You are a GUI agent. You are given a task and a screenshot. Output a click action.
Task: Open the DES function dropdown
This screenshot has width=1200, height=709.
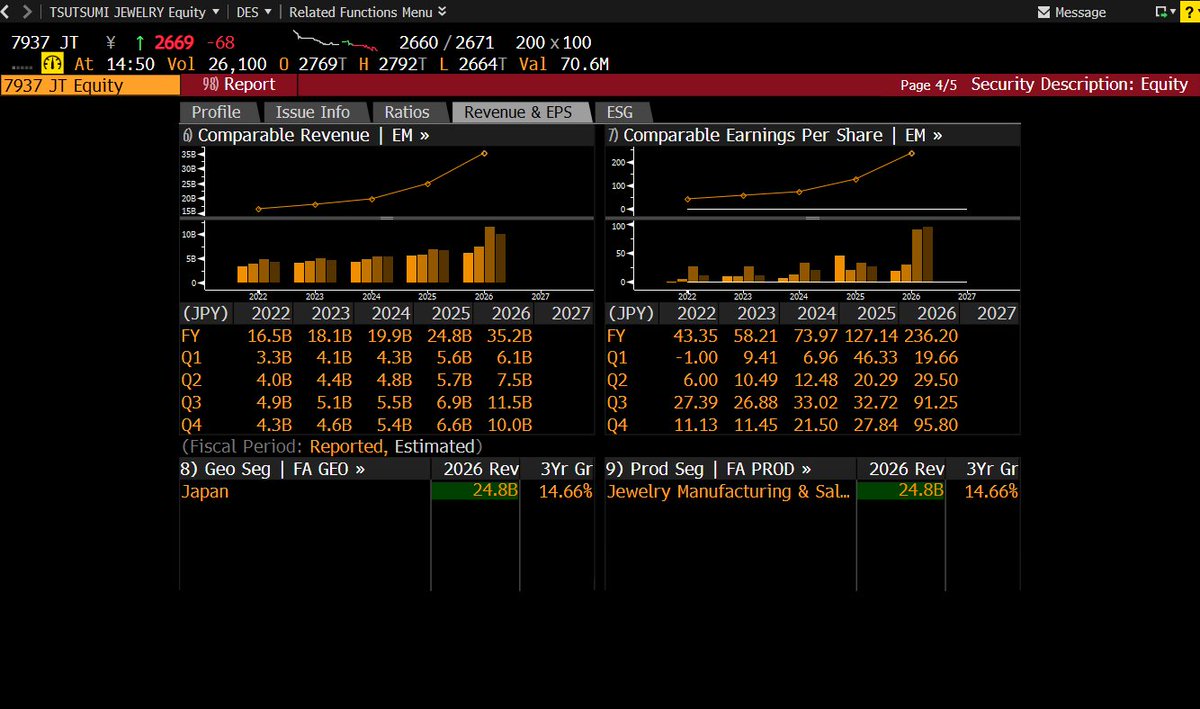(x=254, y=12)
